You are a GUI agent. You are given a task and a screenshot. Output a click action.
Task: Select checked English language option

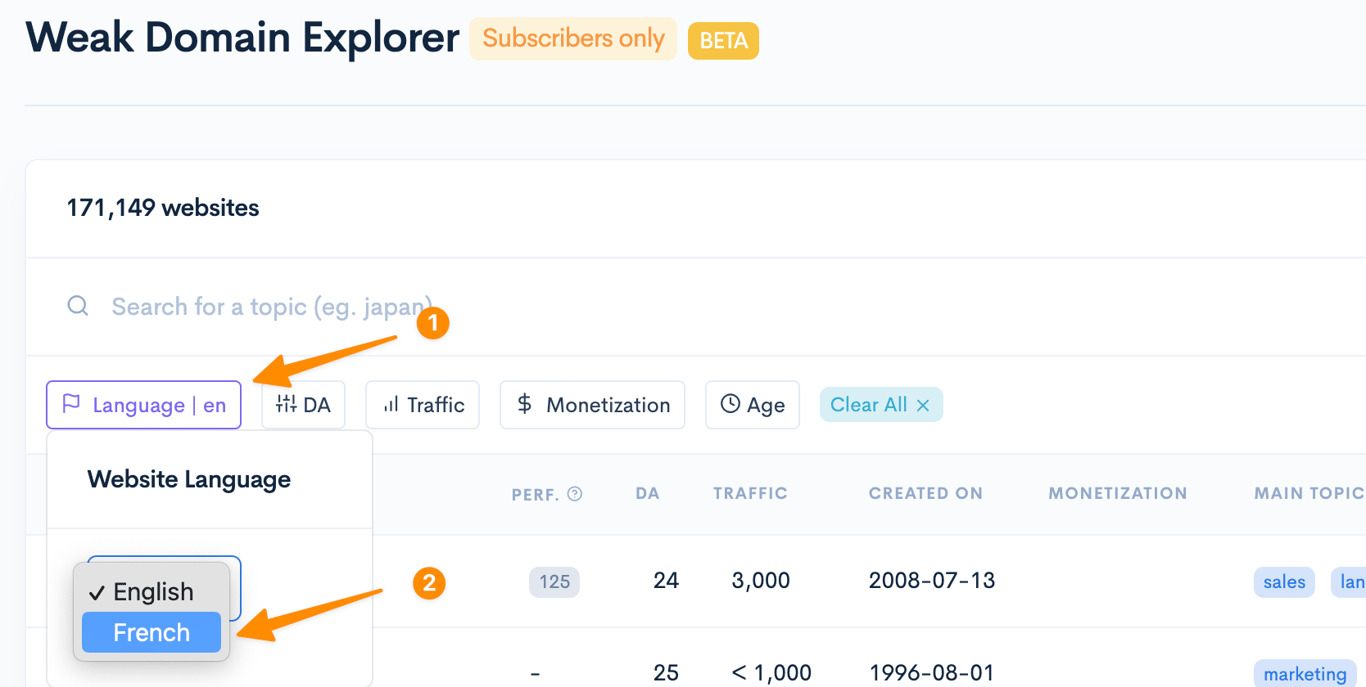coord(151,592)
